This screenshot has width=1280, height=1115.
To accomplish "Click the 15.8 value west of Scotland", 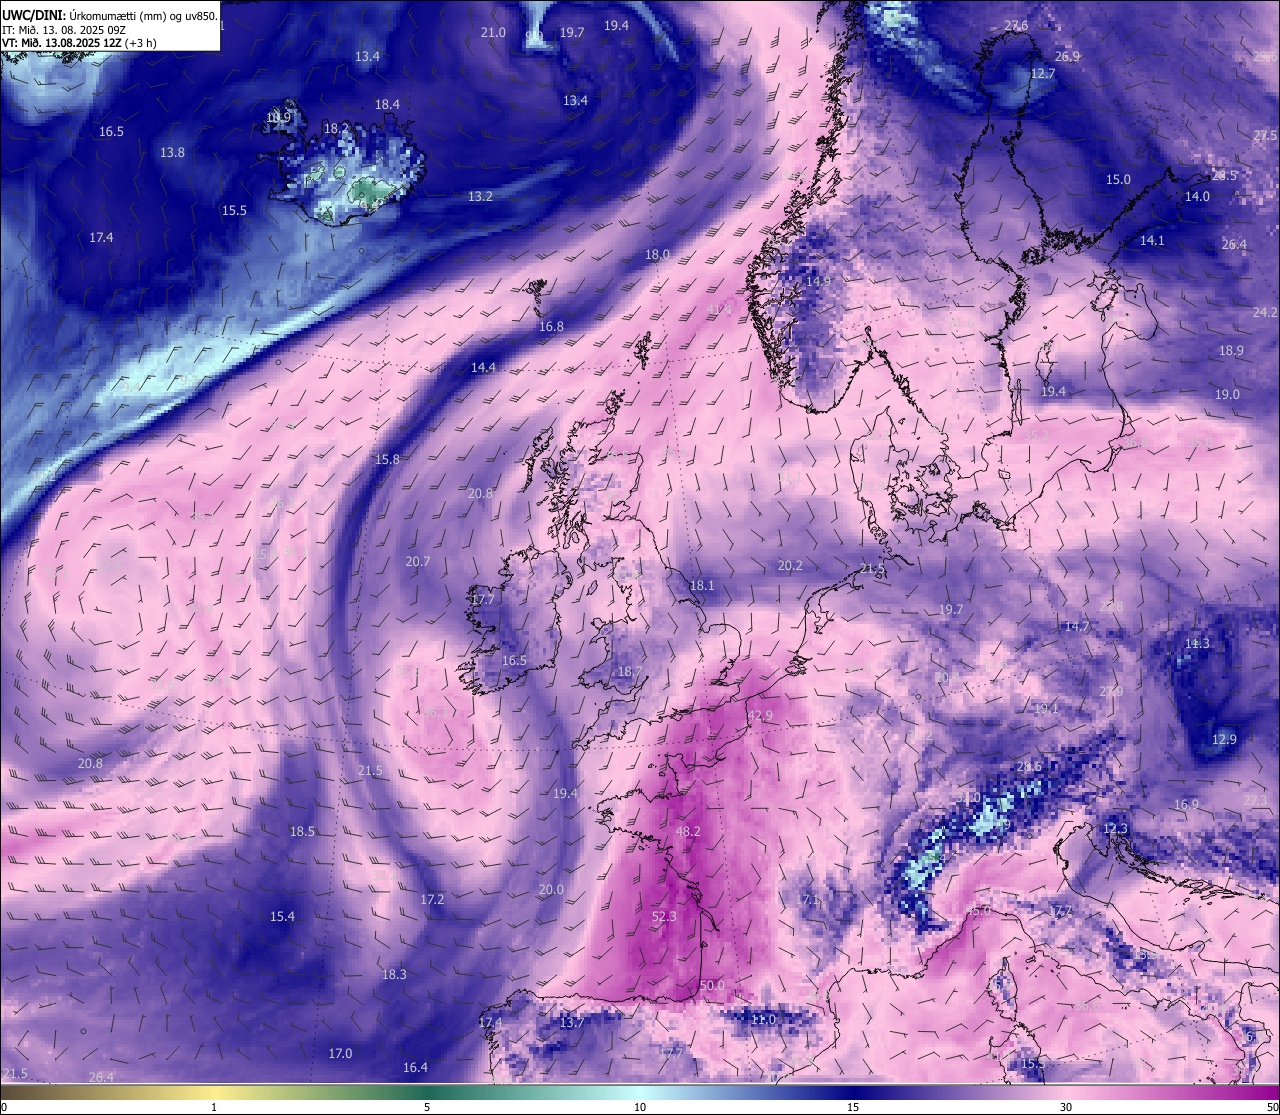I will (387, 459).
